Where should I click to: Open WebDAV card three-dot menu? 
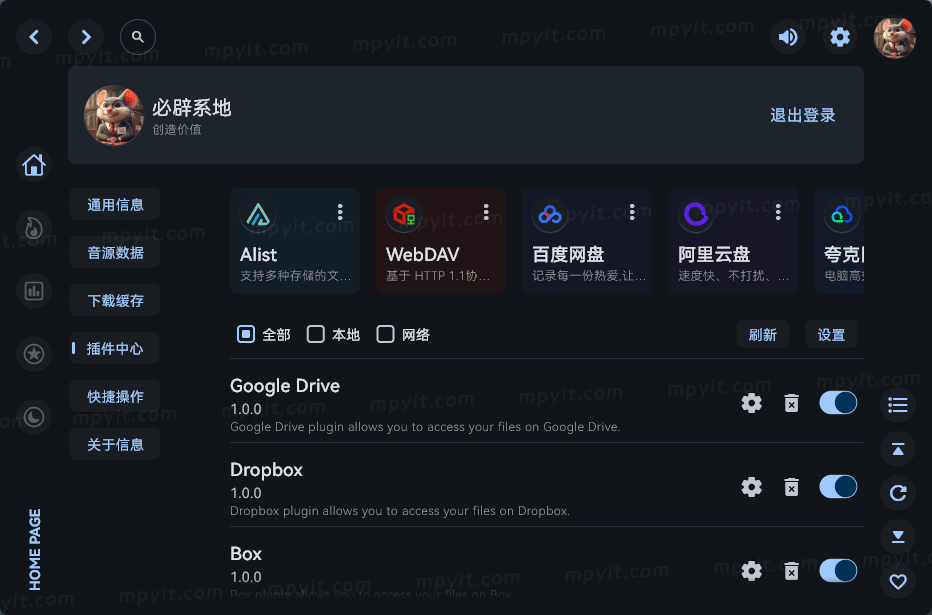[x=486, y=212]
